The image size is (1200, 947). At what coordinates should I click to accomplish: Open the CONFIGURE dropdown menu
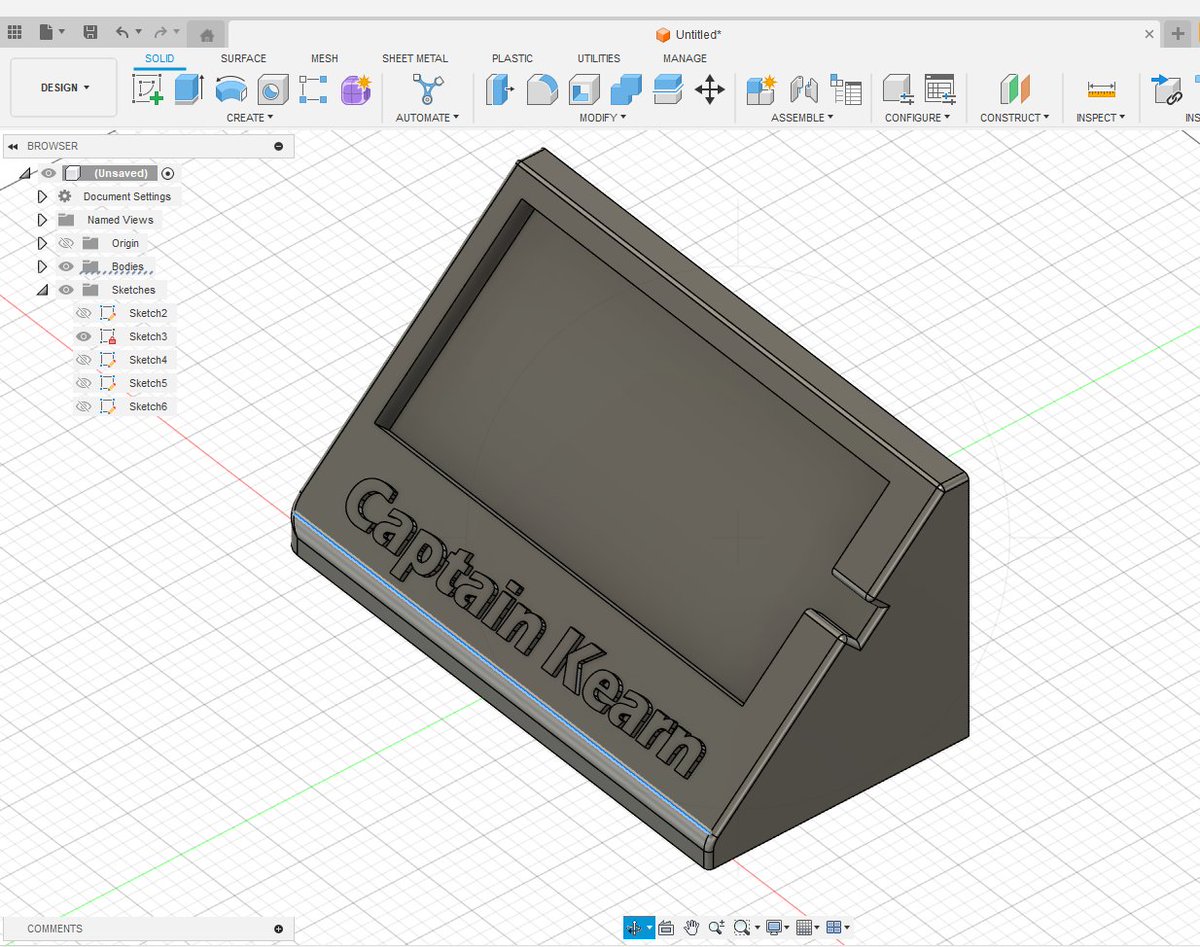click(x=918, y=118)
